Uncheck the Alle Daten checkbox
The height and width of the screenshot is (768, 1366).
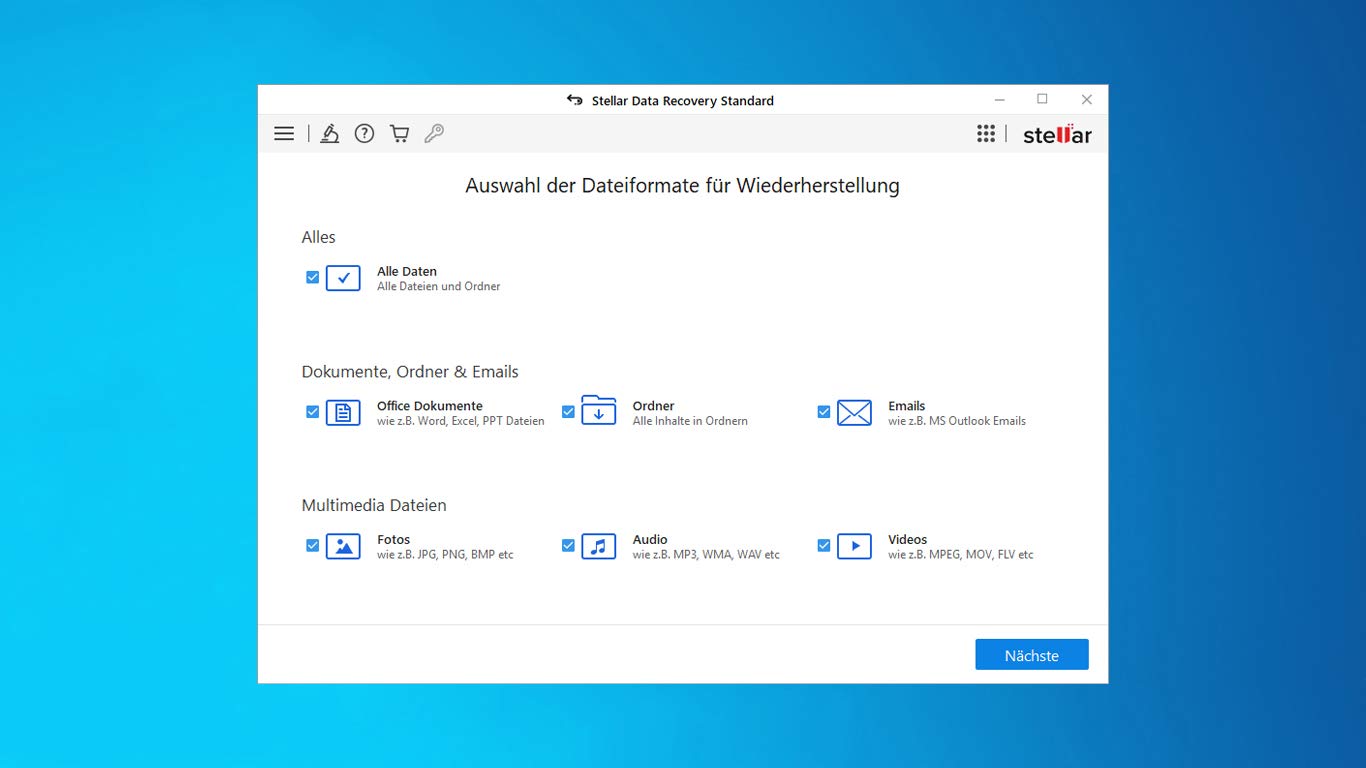click(312, 277)
